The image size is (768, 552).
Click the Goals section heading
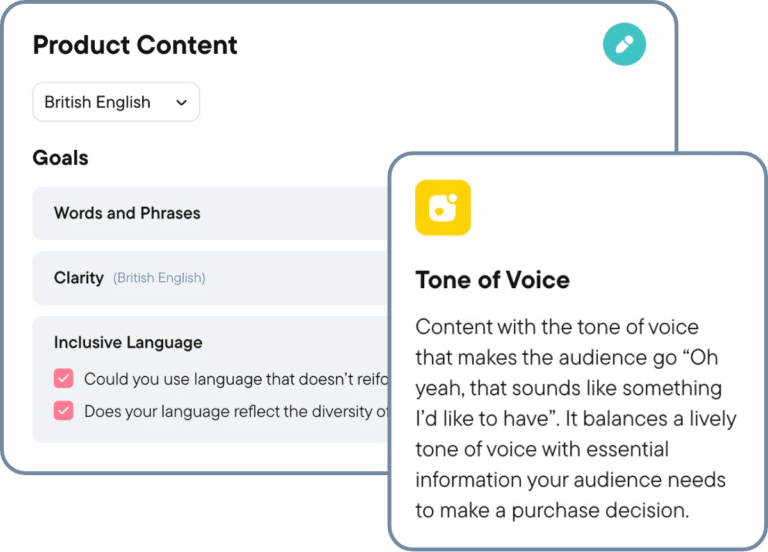coord(60,158)
